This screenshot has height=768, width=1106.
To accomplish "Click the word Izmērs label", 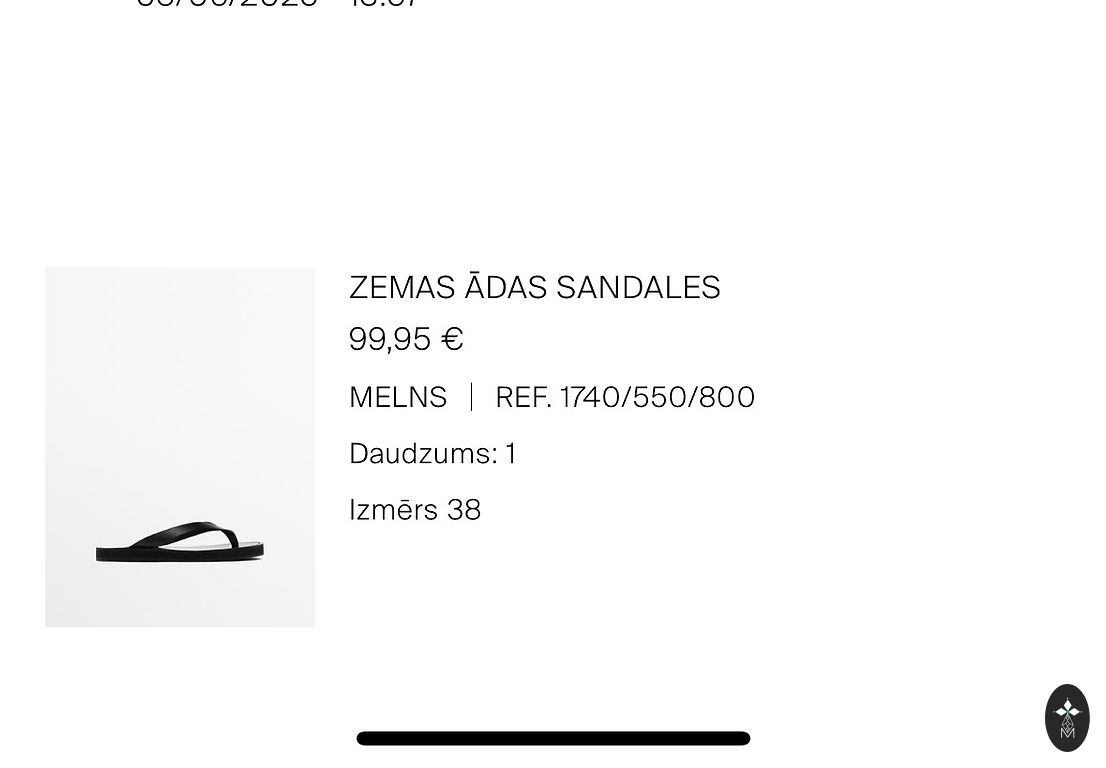I will click(393, 510).
